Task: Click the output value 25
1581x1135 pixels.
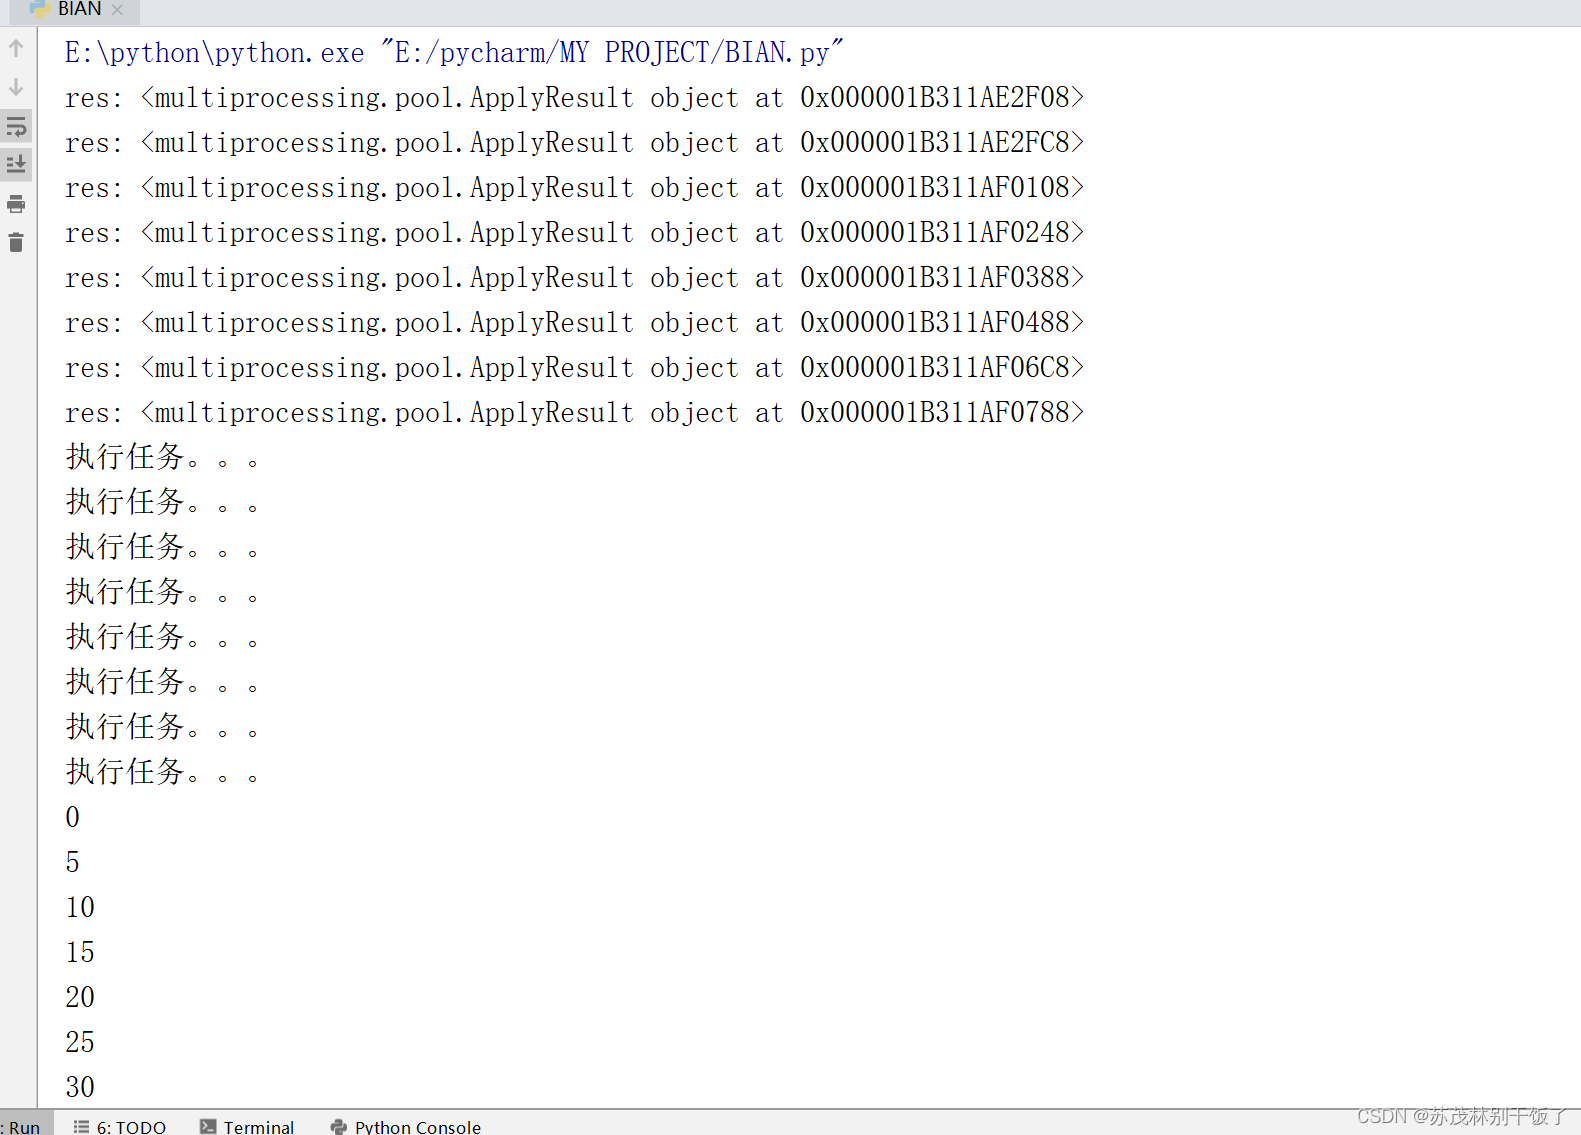Action: 80,1043
